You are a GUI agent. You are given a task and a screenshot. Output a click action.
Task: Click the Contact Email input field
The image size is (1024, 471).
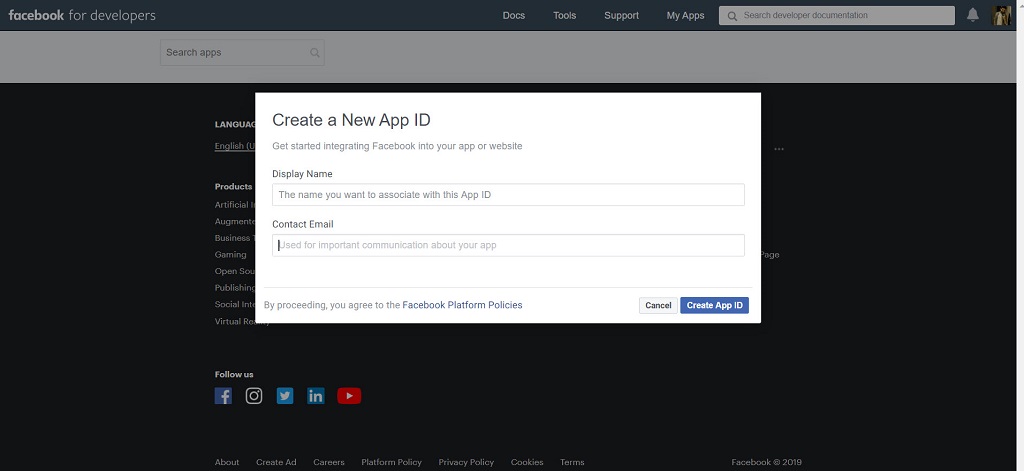[508, 245]
